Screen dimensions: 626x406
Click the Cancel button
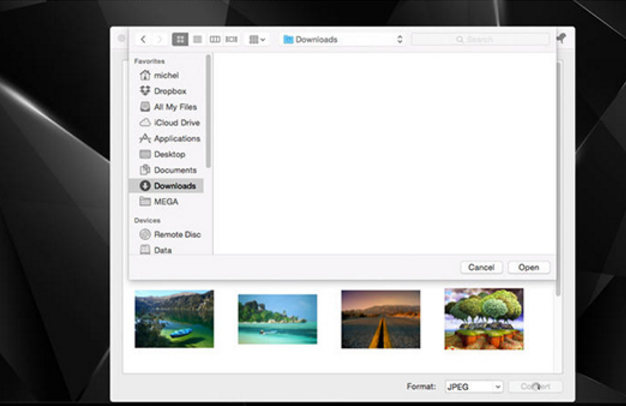(x=481, y=267)
